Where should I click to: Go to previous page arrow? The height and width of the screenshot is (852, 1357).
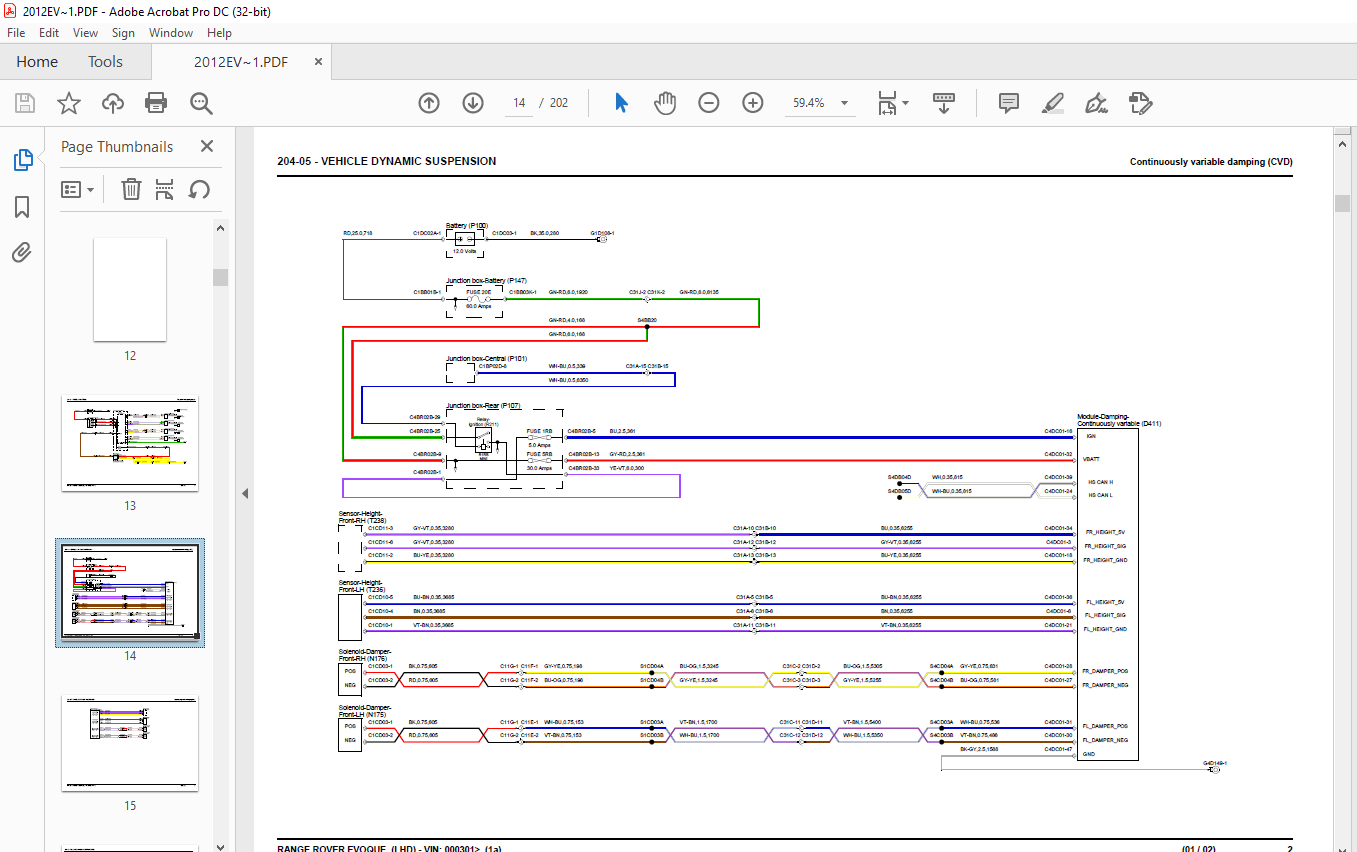429,103
